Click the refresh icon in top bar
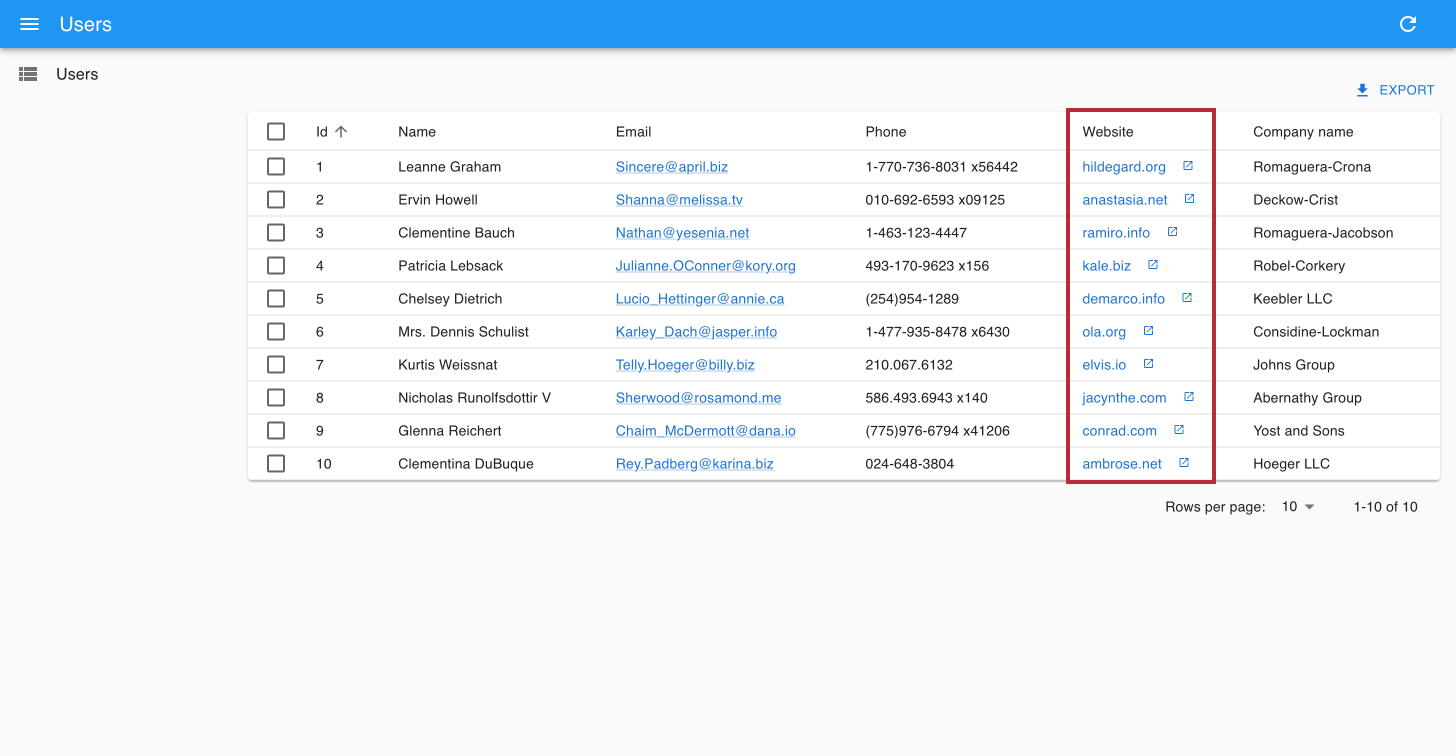Image resolution: width=1456 pixels, height=756 pixels. click(x=1408, y=24)
